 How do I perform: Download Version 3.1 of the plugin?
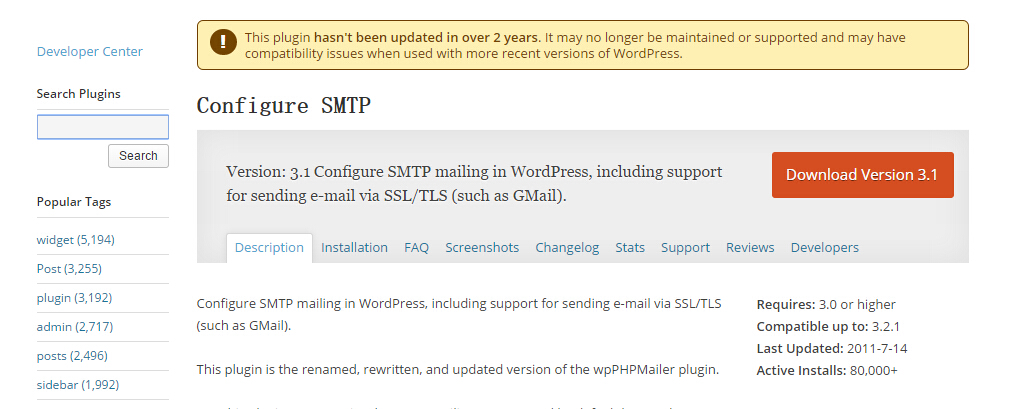pos(862,175)
